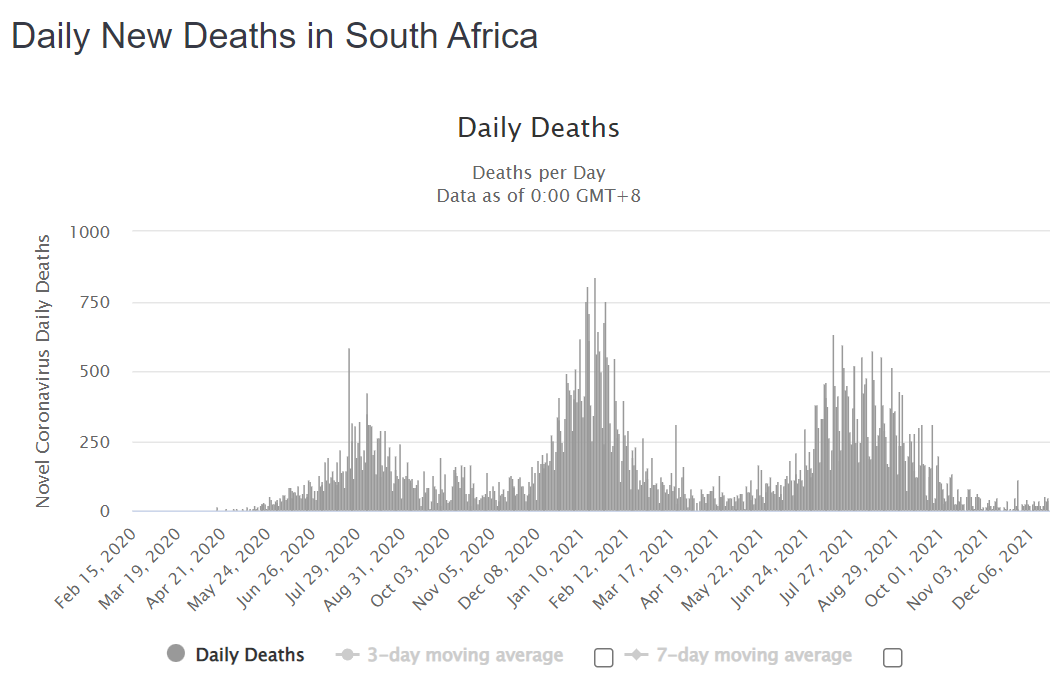Click the 1000 y-axis gridline label
This screenshot has width=1061, height=679.
click(89, 232)
